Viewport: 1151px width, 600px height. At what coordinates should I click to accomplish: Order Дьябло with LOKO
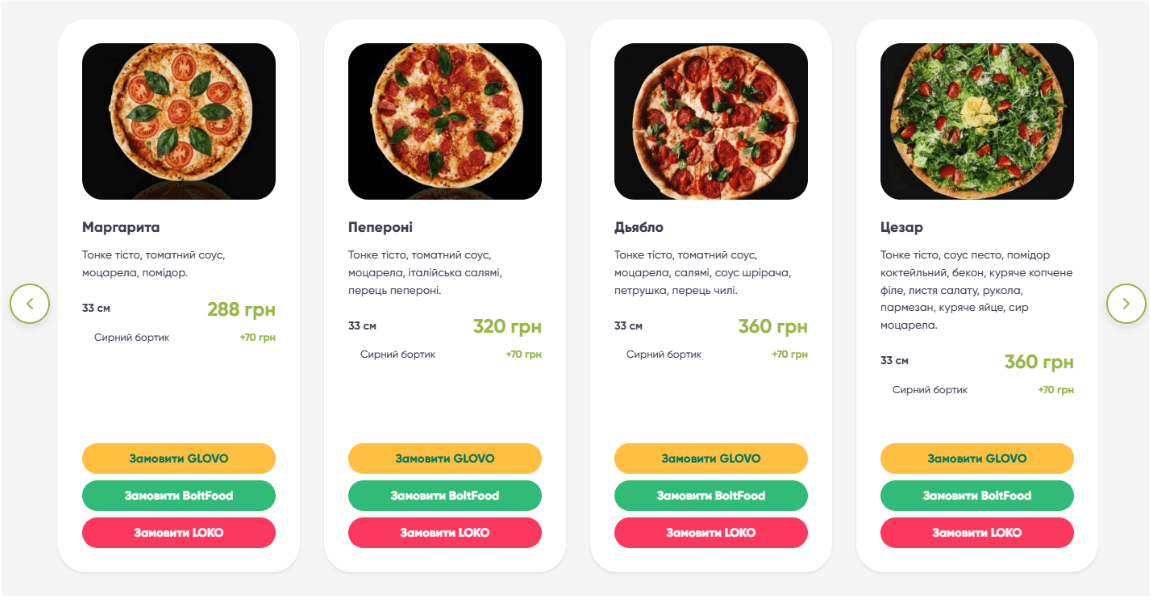tap(710, 532)
